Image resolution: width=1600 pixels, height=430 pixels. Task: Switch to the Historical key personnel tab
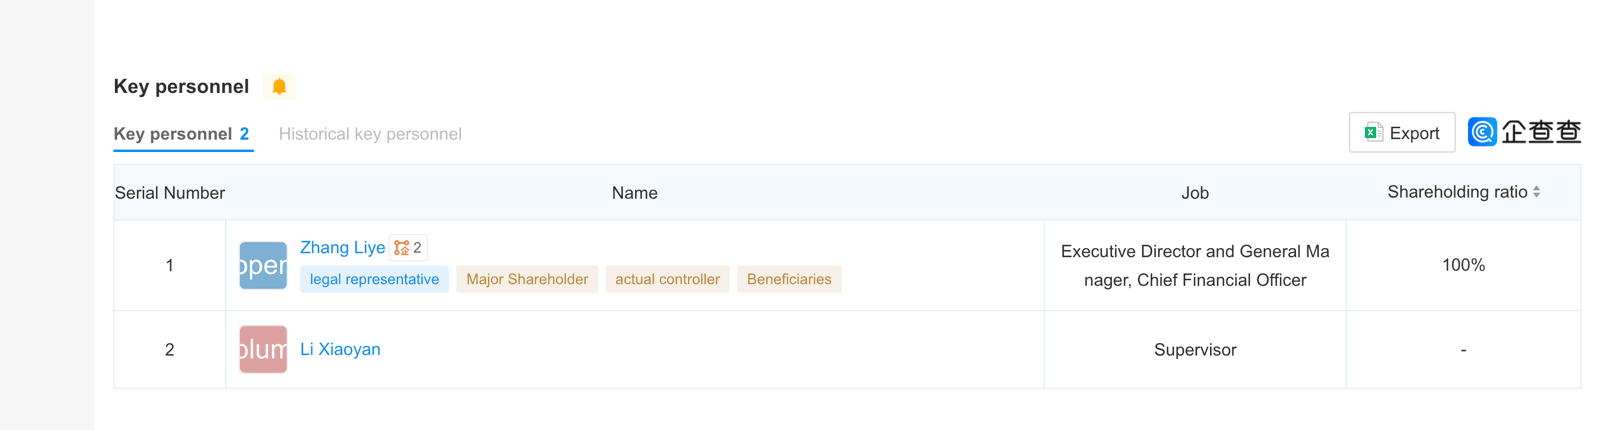(370, 134)
